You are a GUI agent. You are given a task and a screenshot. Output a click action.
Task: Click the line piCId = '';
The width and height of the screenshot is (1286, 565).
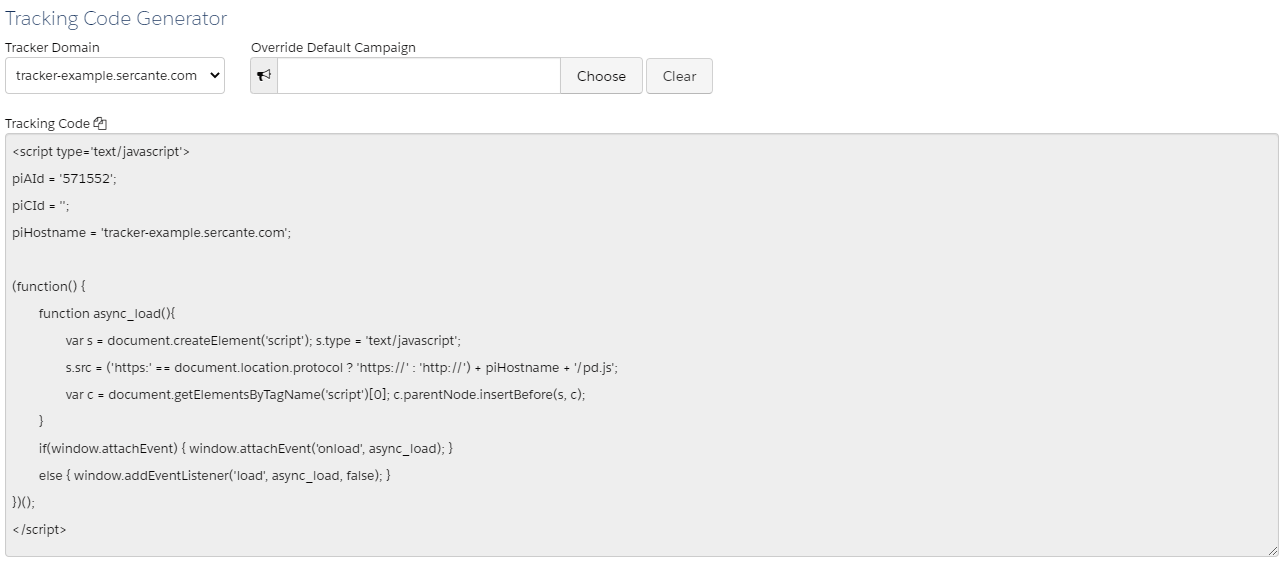click(x=41, y=206)
